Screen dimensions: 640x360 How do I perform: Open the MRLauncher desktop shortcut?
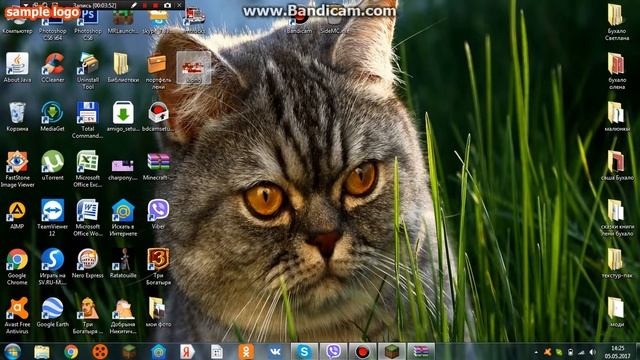(x=123, y=21)
